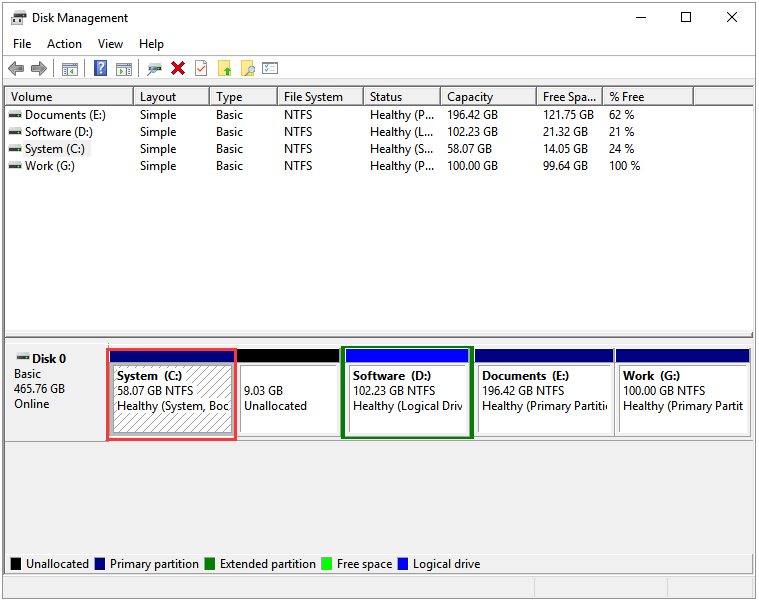The image size is (759, 604).
Task: Select Software (D:) in the volume list
Action: (59, 132)
